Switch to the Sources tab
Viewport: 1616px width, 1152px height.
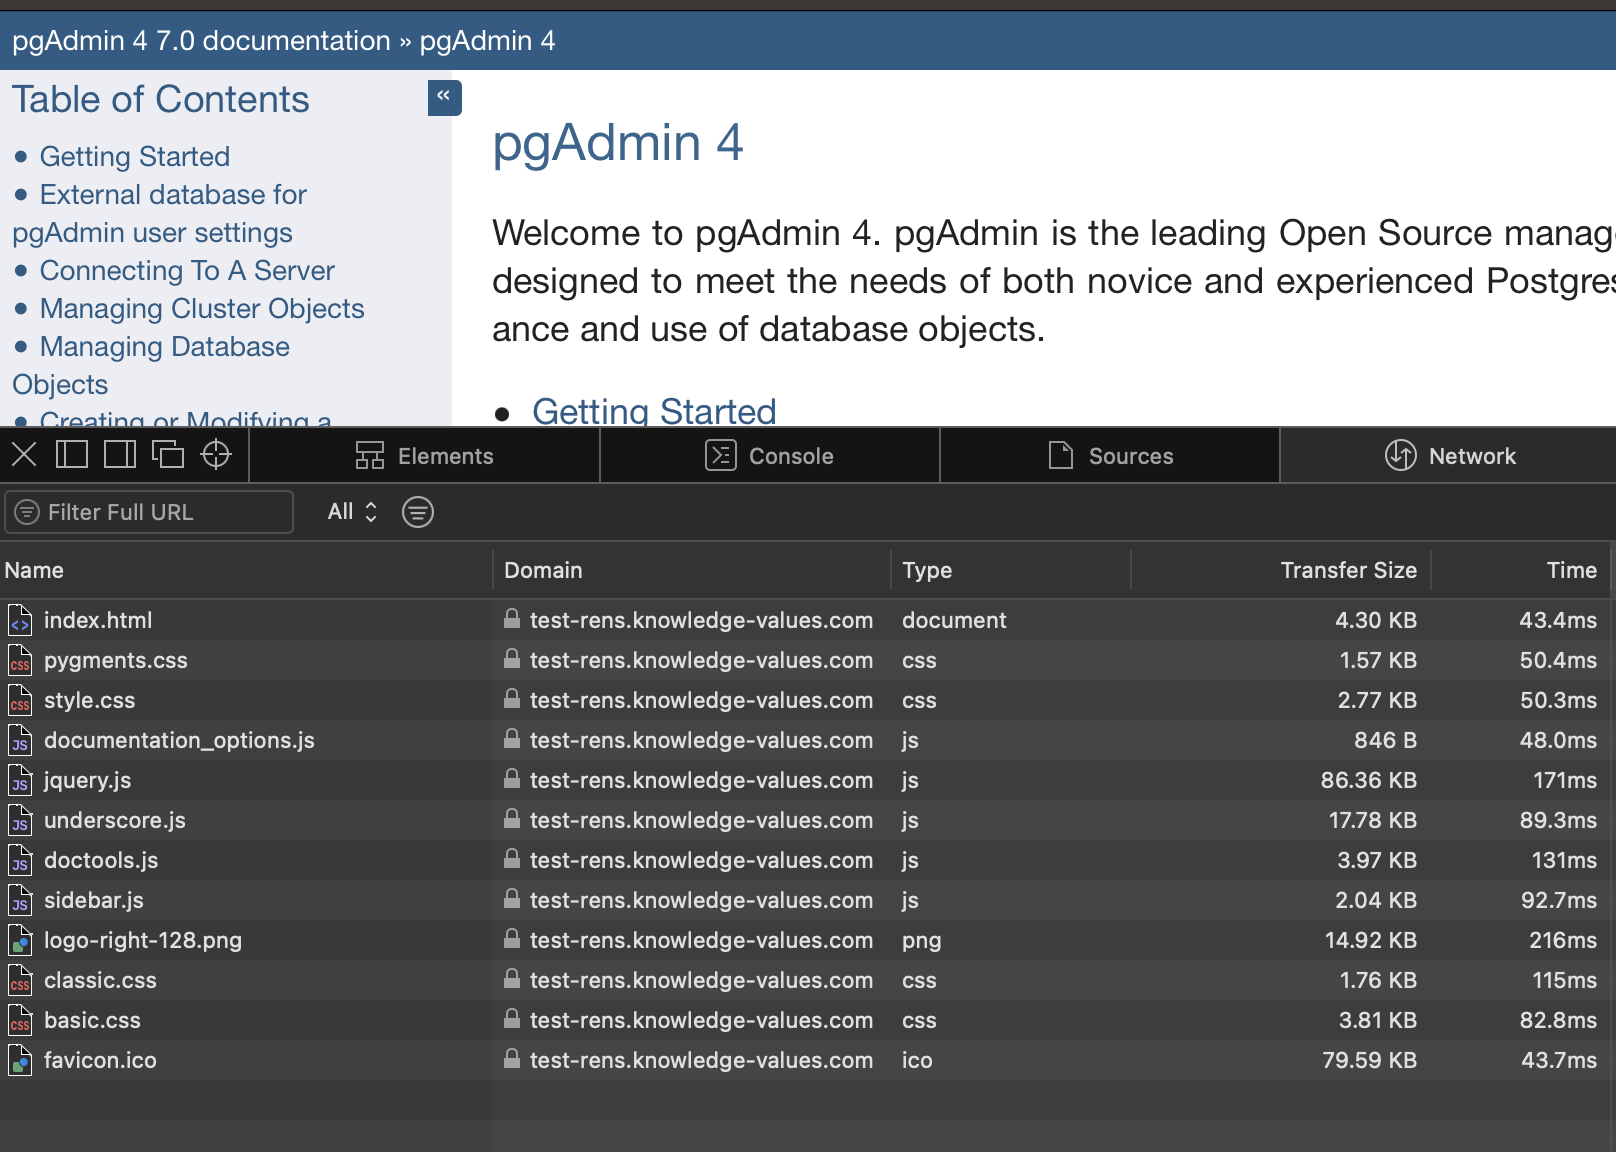pyautogui.click(x=1109, y=455)
